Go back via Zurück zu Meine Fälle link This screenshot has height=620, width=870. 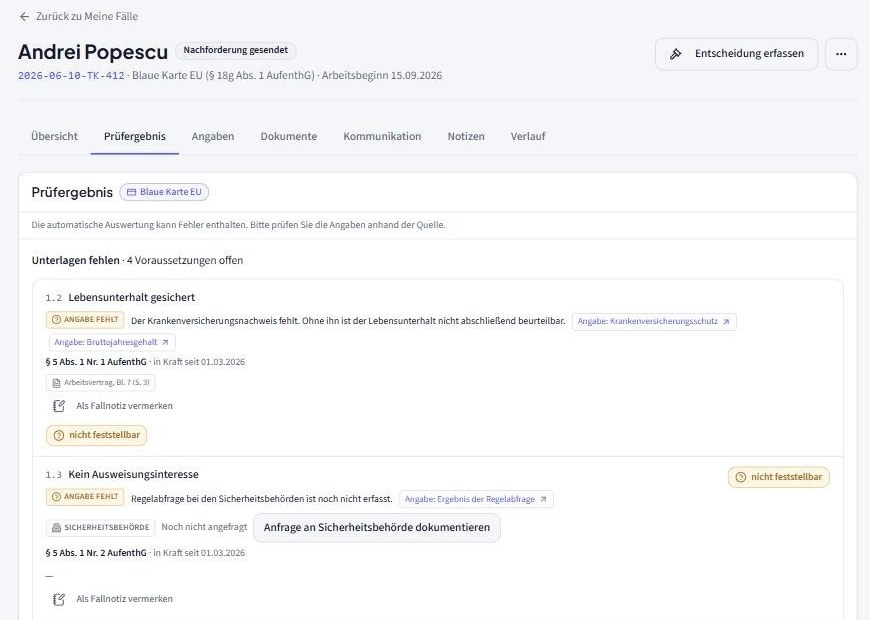click(78, 17)
